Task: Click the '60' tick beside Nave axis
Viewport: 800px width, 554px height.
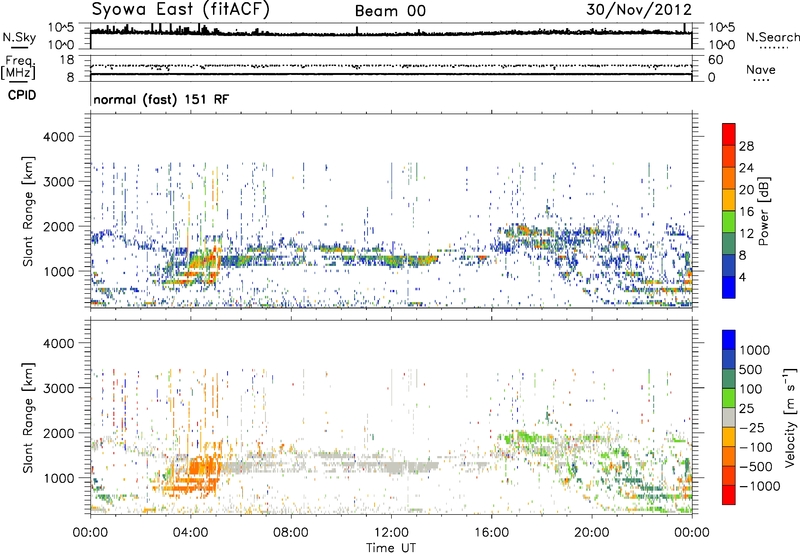Action: coord(715,60)
